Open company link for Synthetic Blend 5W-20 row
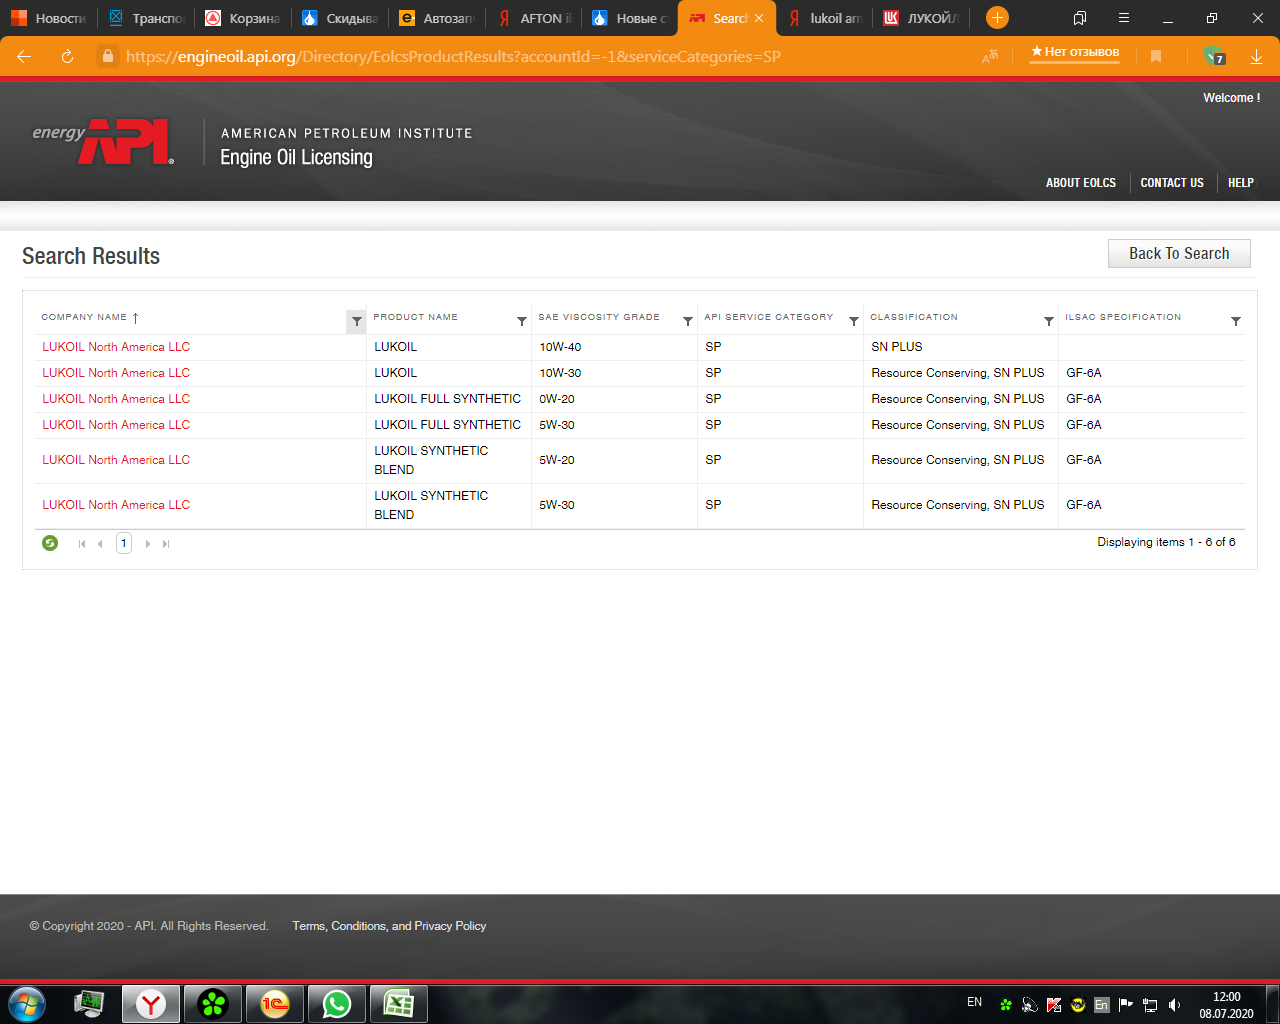1280x1024 pixels. 116,460
